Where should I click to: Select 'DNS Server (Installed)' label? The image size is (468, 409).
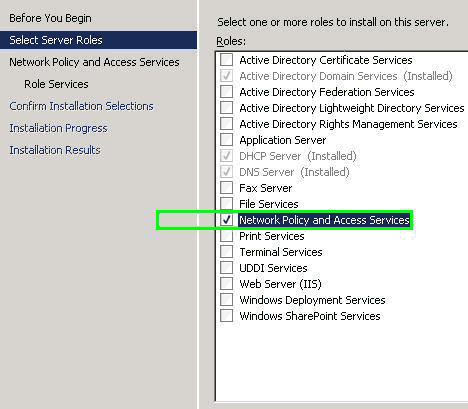pyautogui.click(x=294, y=172)
